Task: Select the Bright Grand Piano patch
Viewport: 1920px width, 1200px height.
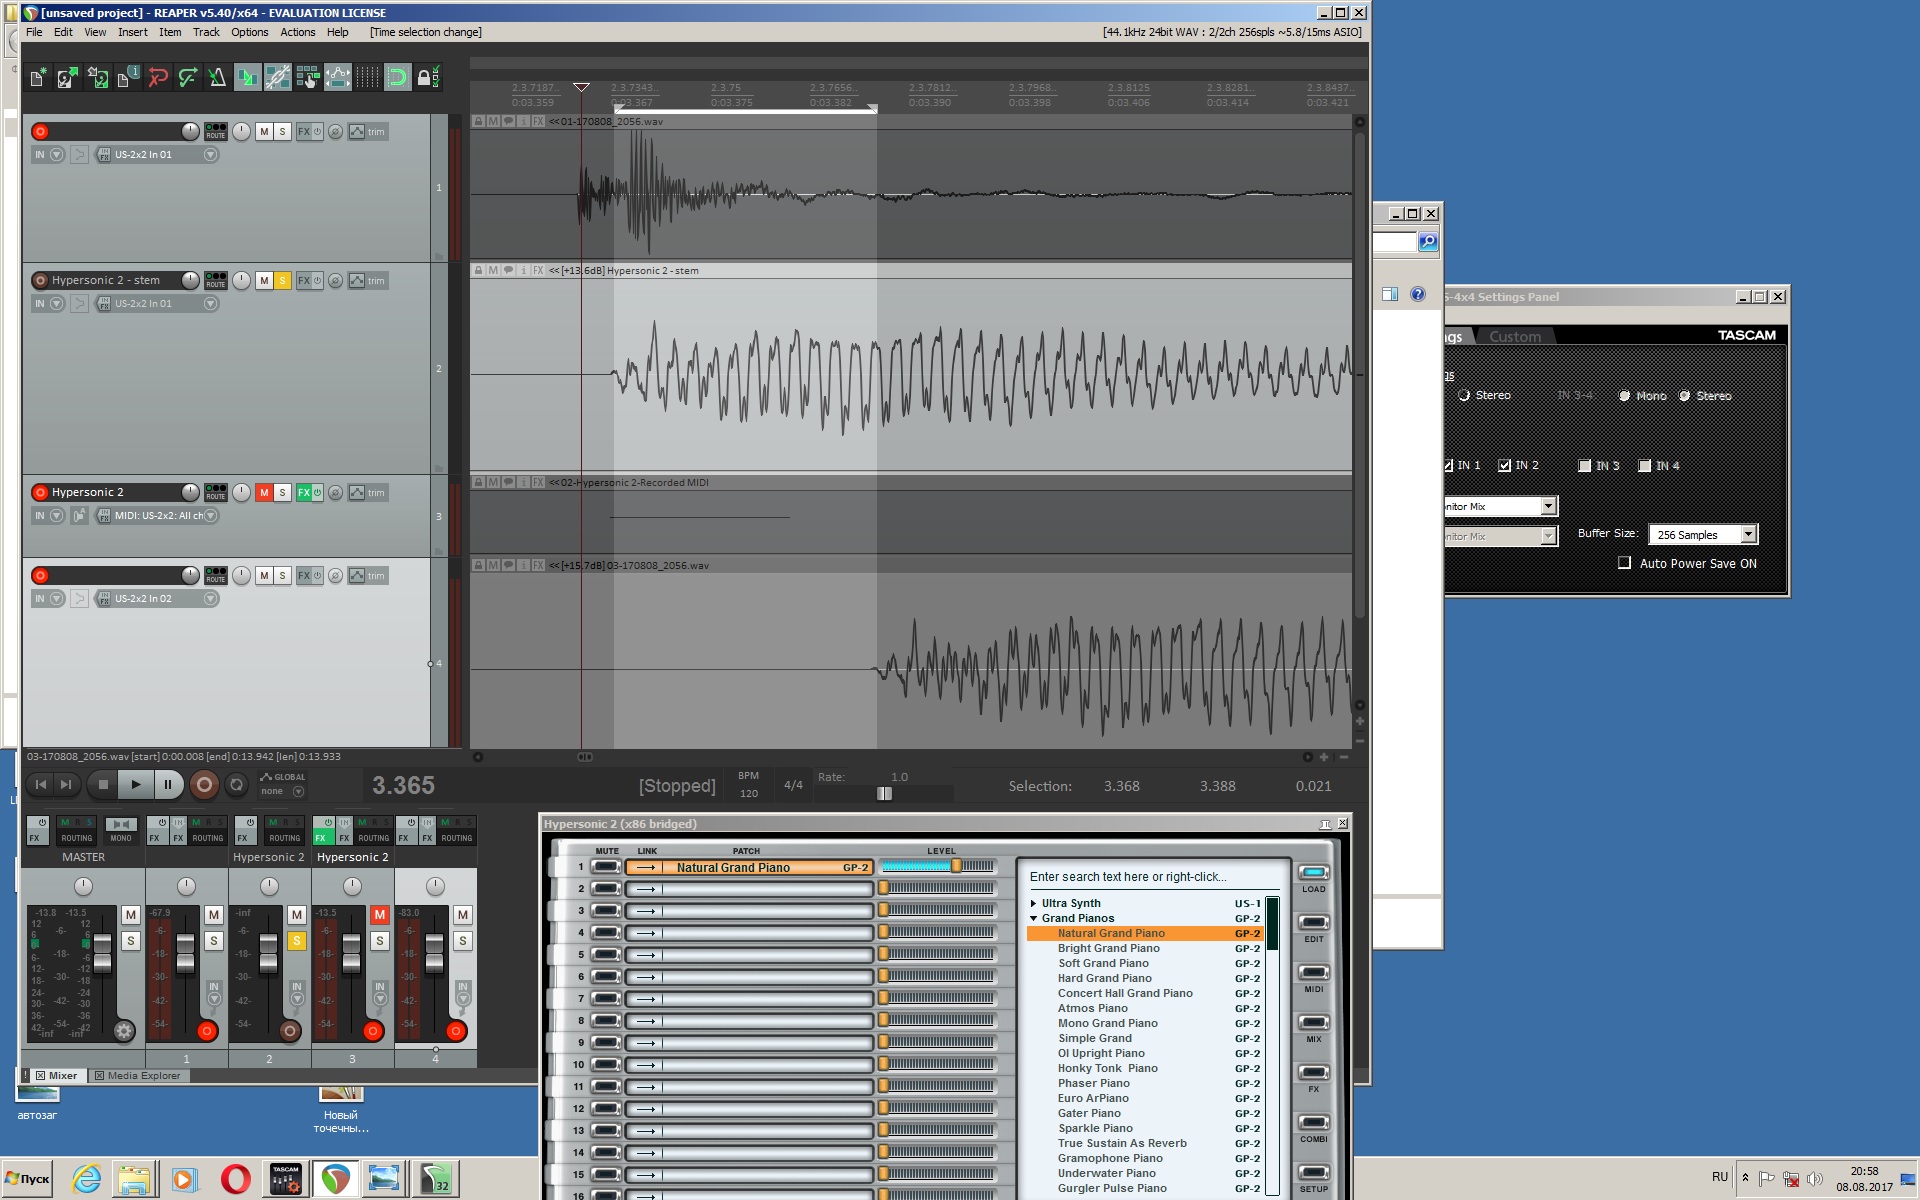Action: [1108, 948]
